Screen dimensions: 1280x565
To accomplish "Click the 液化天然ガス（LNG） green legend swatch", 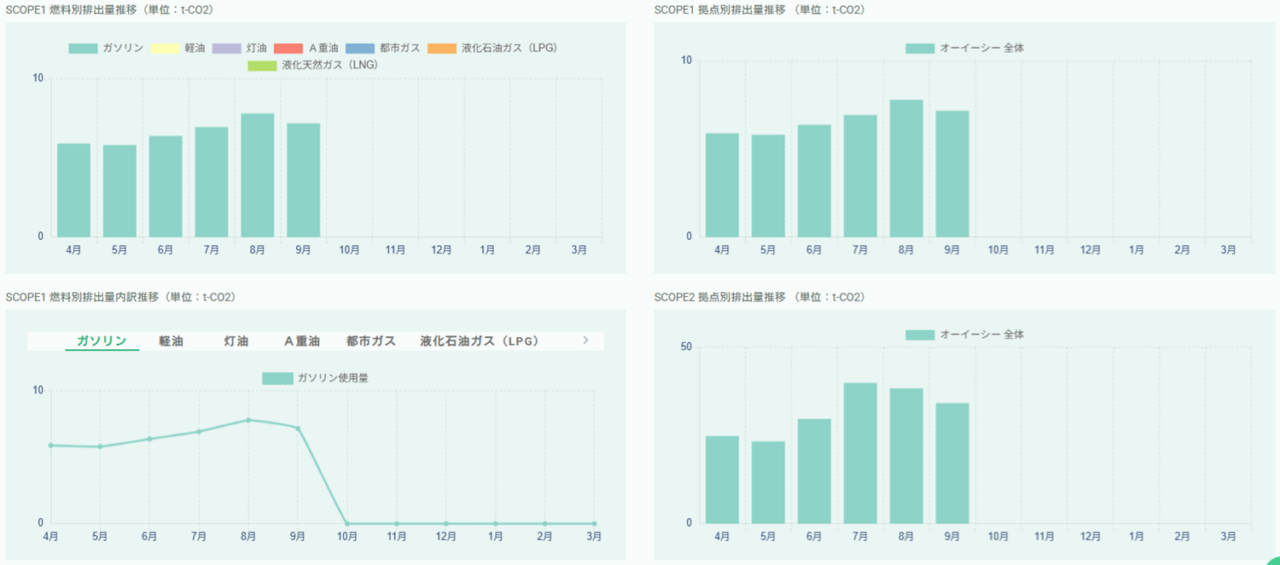I will [261, 65].
